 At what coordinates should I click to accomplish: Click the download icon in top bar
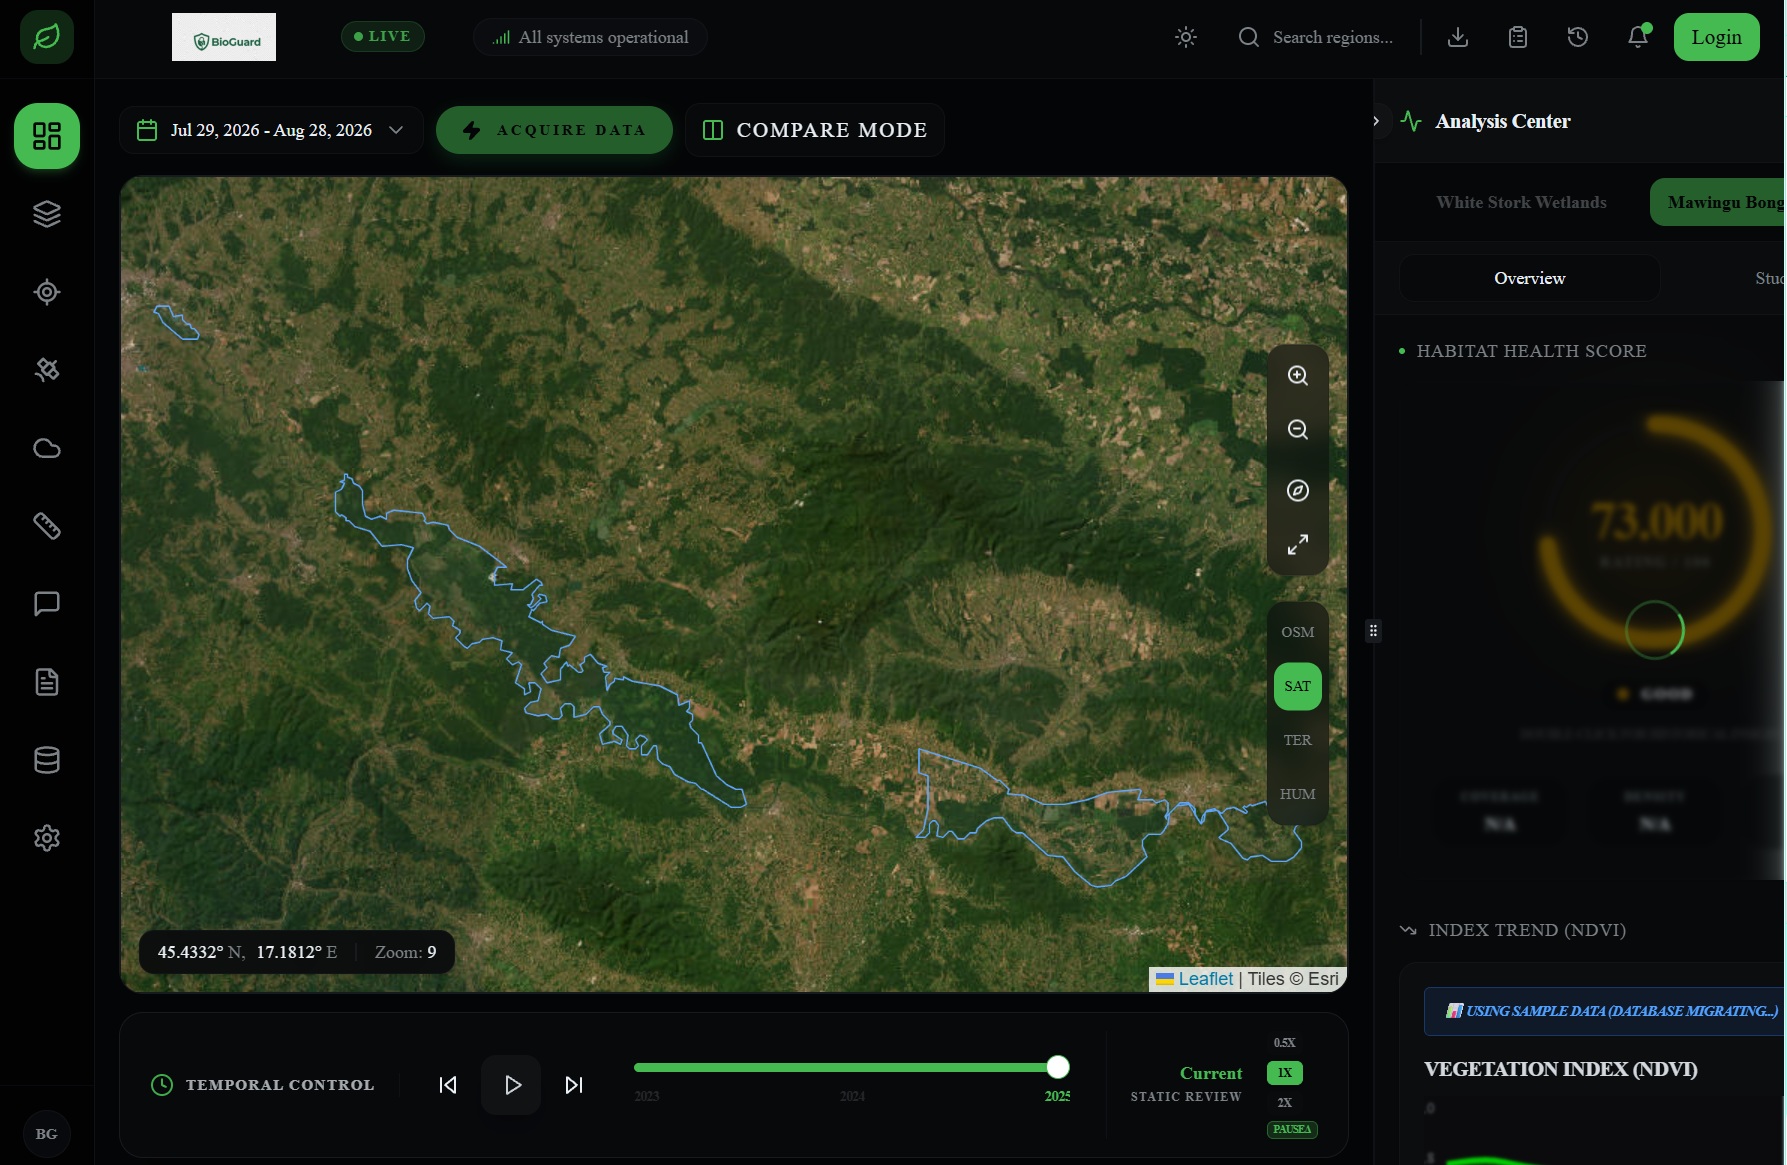1458,37
